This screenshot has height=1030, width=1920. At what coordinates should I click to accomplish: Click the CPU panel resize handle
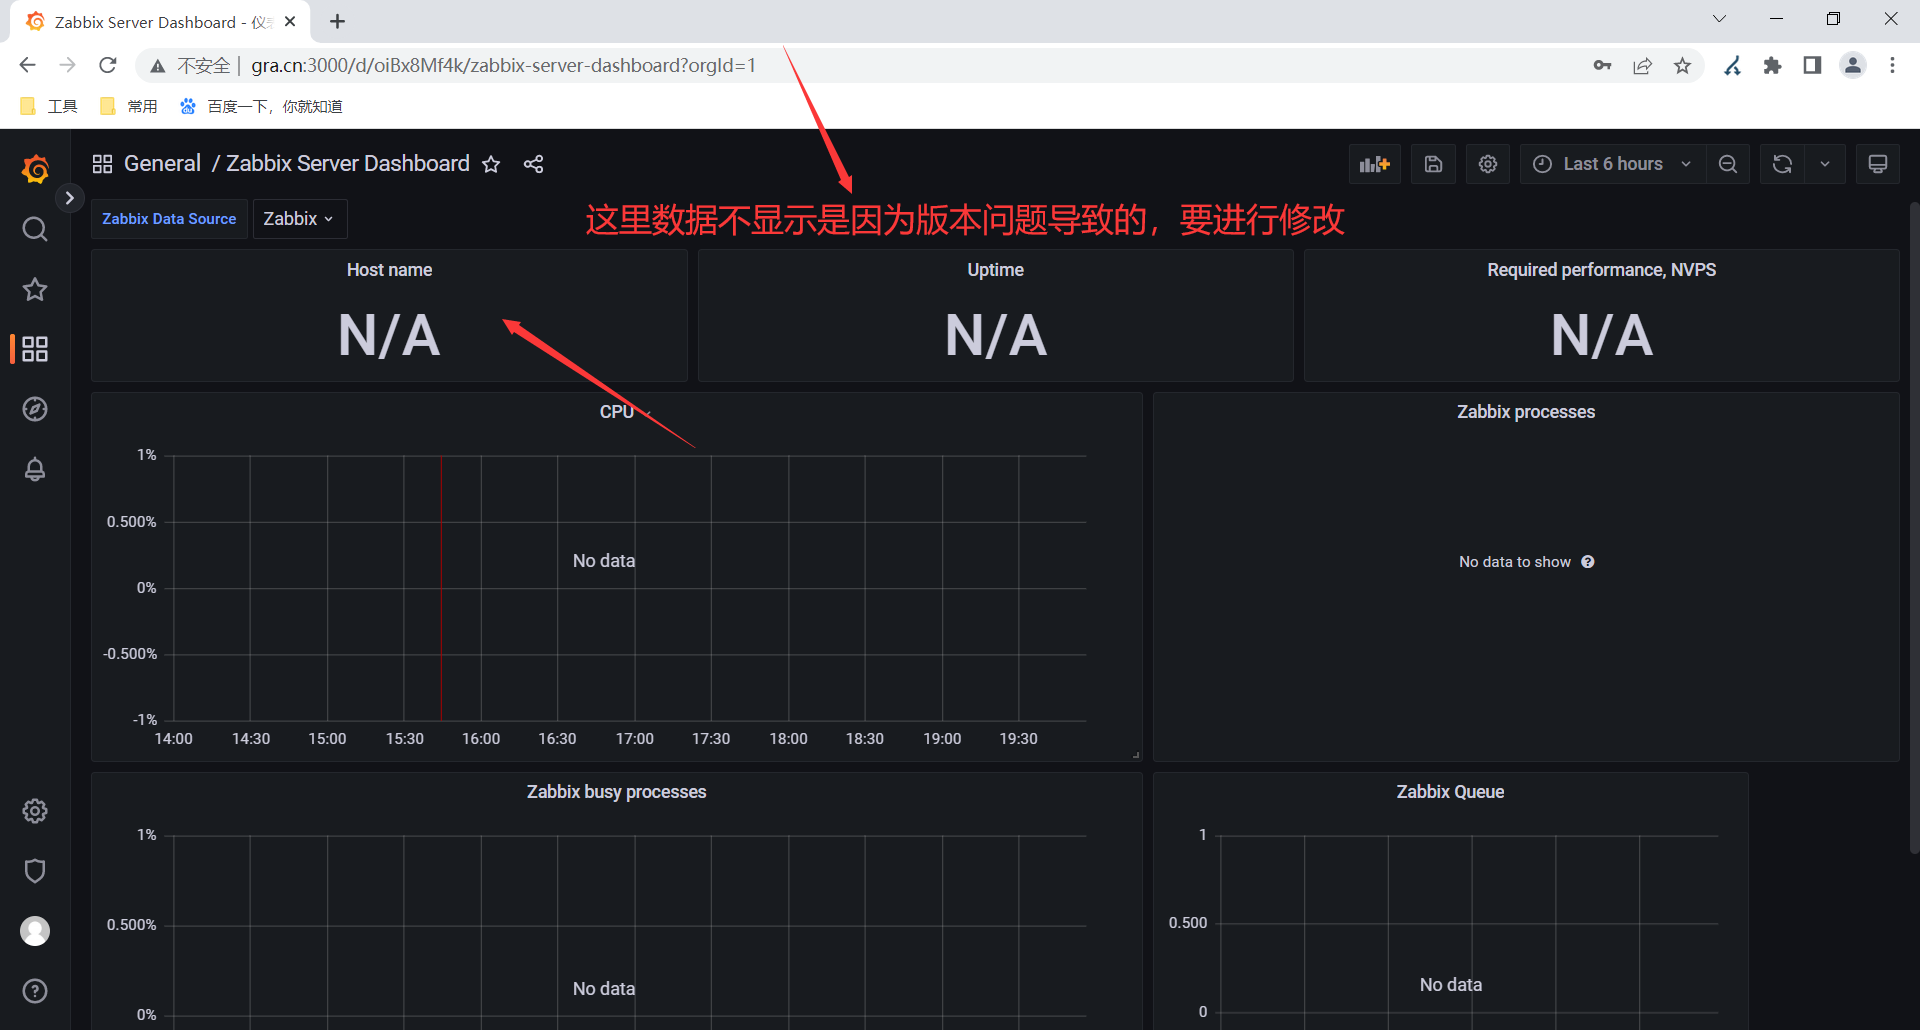[x=1136, y=755]
